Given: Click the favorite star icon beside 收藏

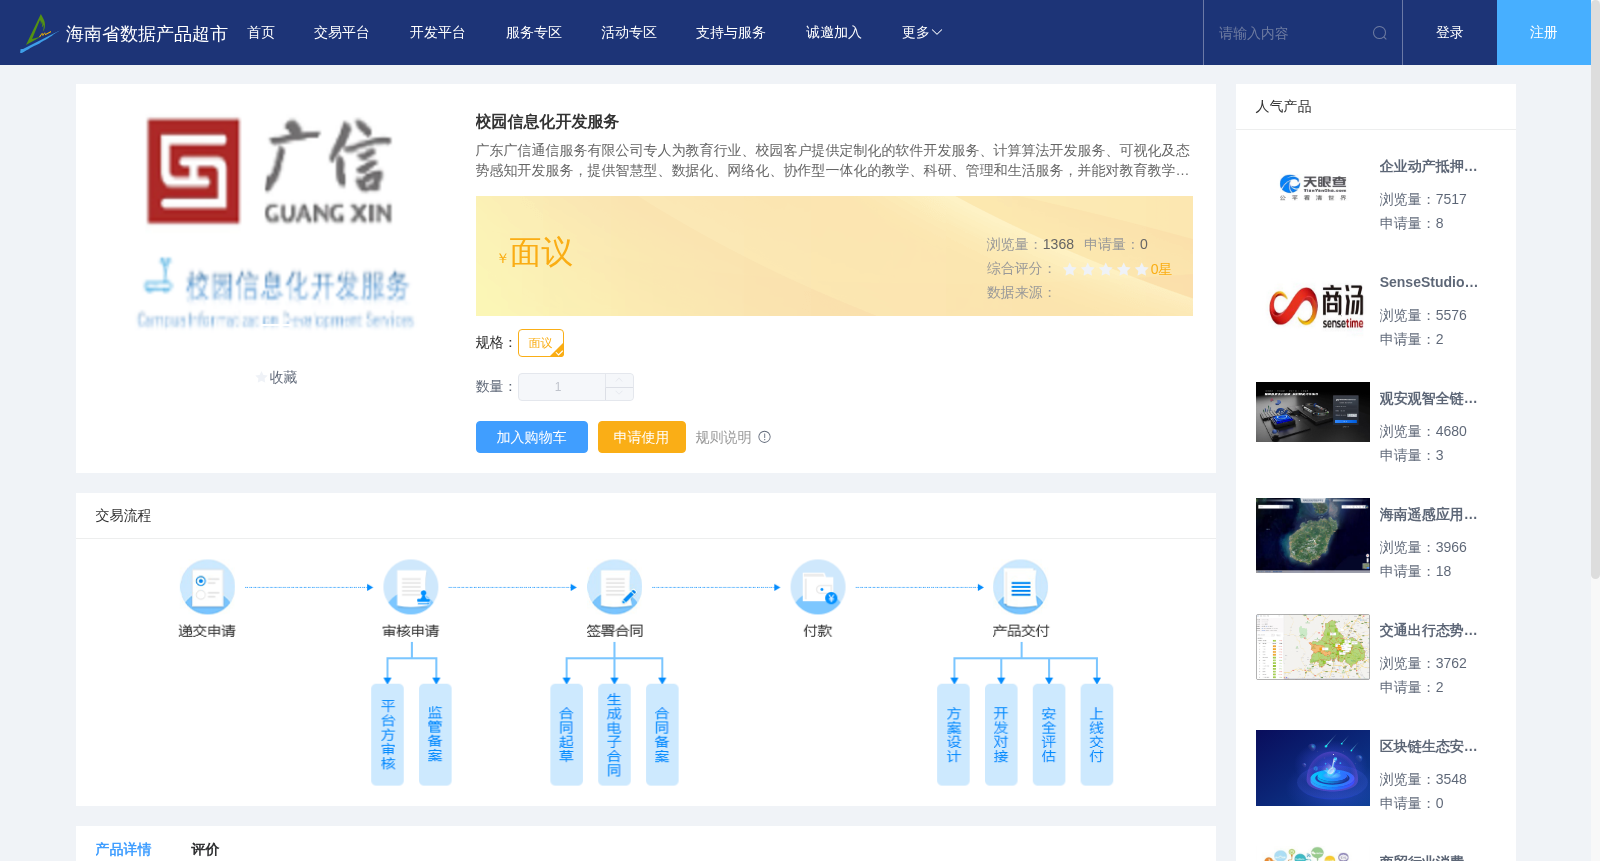Looking at the screenshot, I should pos(262,378).
